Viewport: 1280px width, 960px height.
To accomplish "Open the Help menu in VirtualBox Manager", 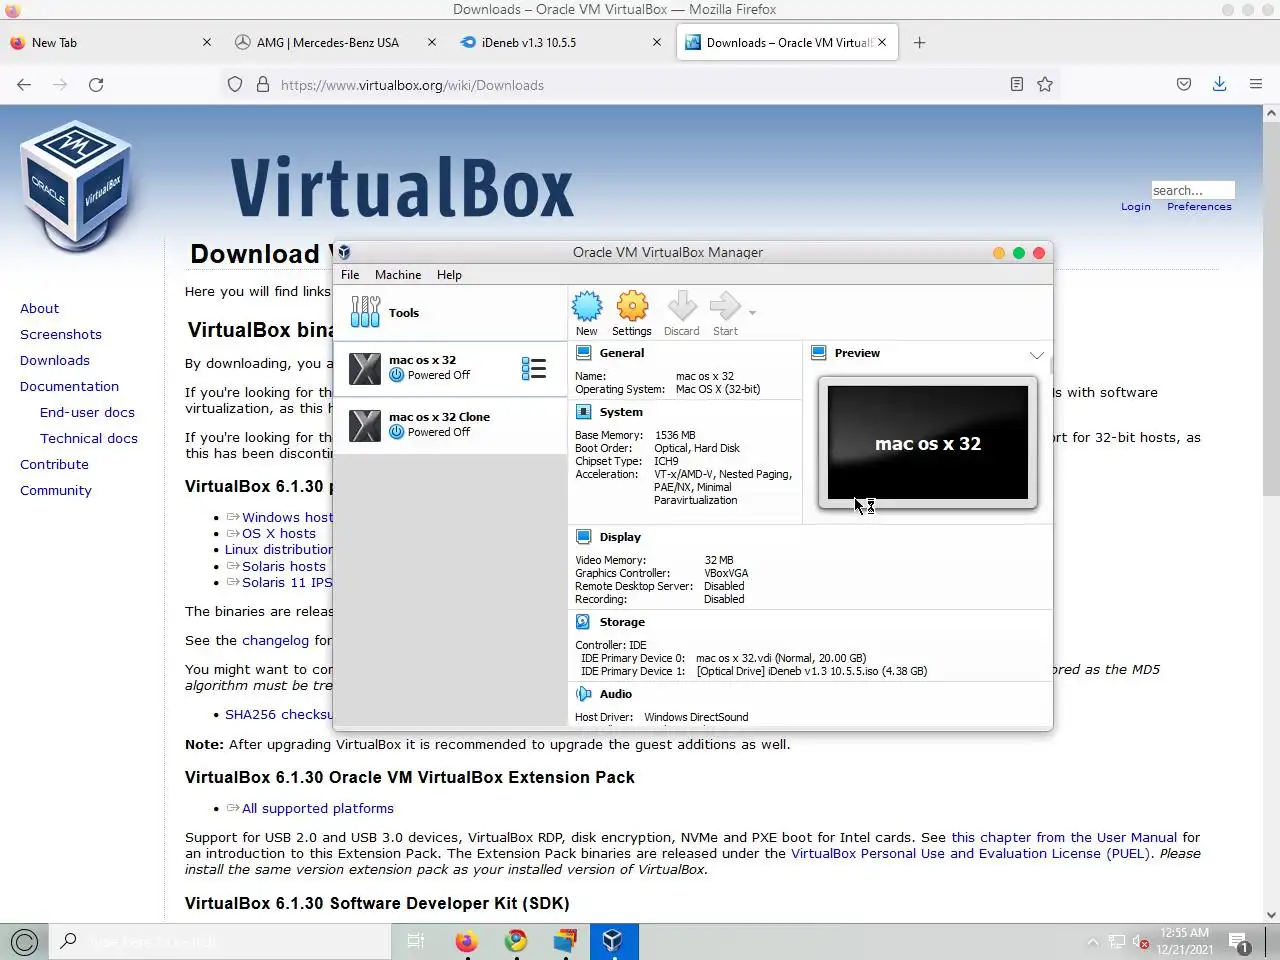I will pos(449,275).
